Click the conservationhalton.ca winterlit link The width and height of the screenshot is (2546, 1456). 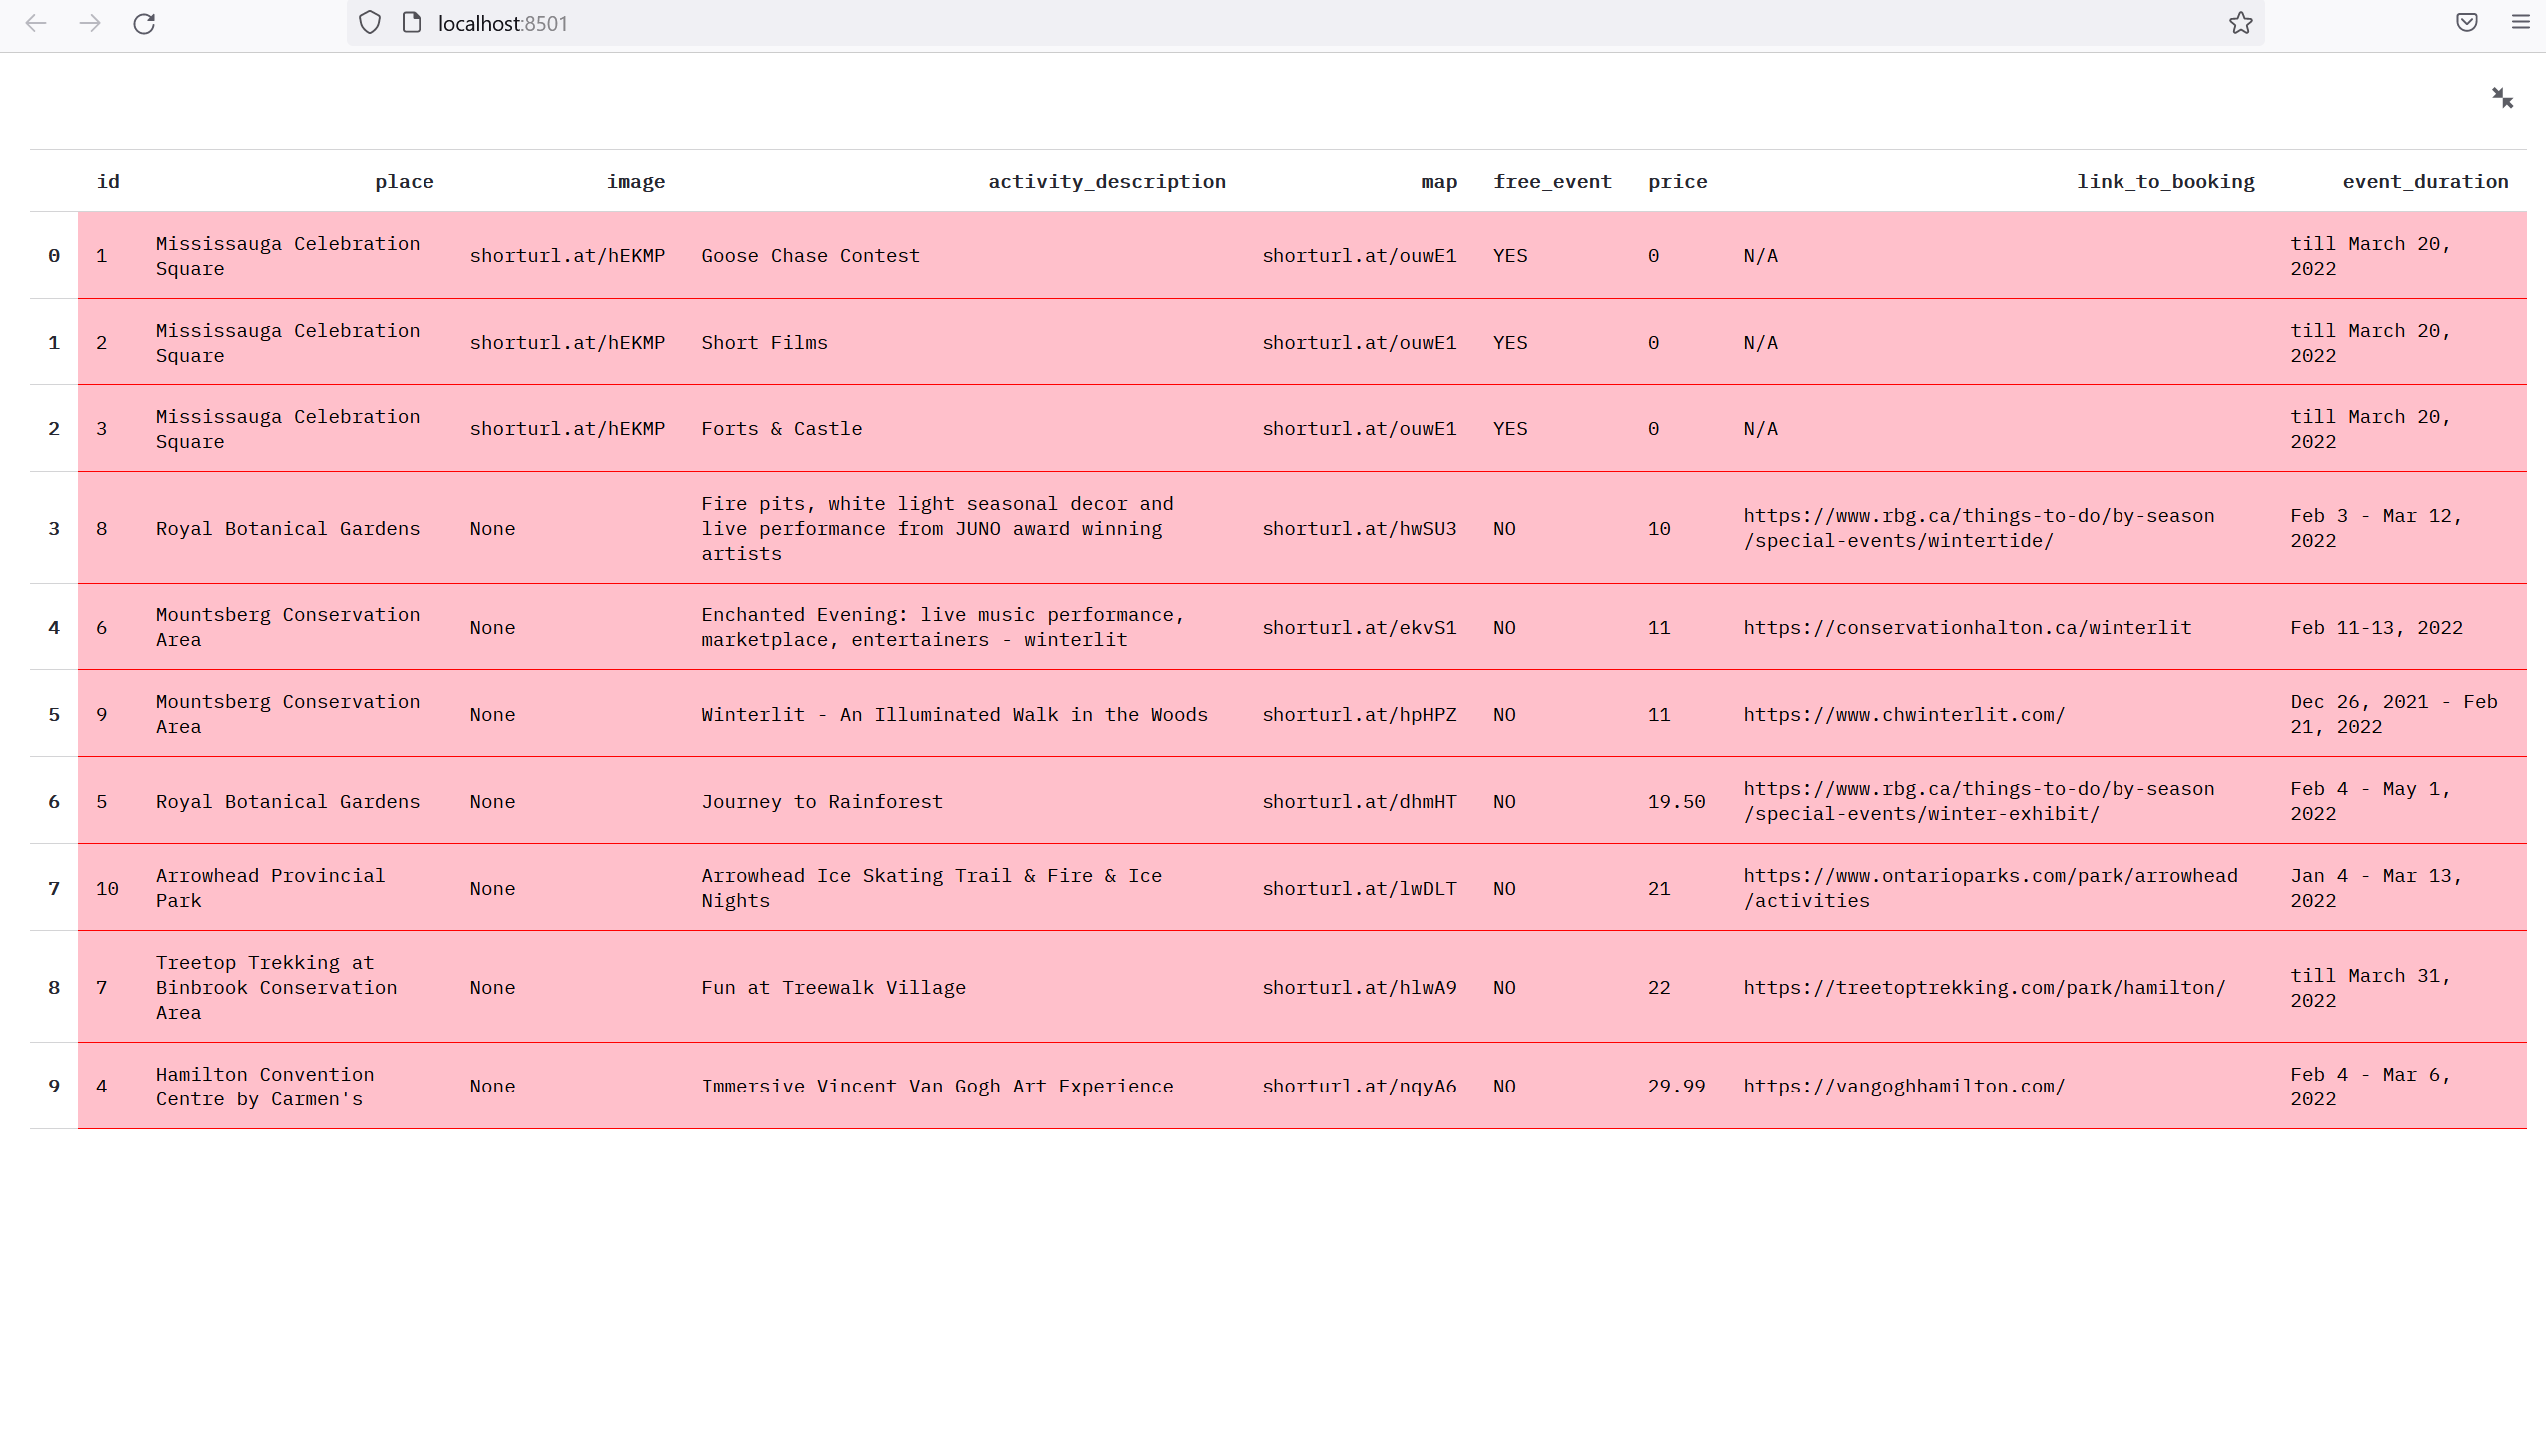tap(1967, 627)
